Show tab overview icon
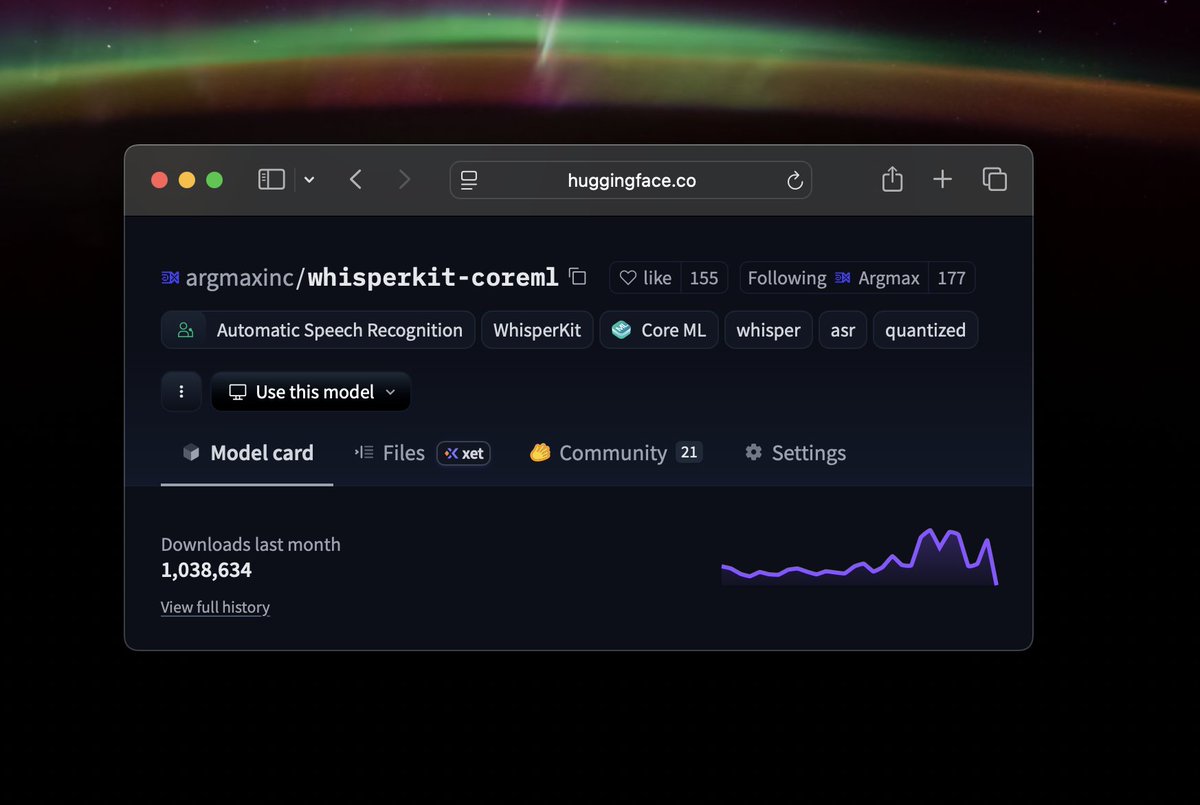The height and width of the screenshot is (805, 1200). pos(994,180)
